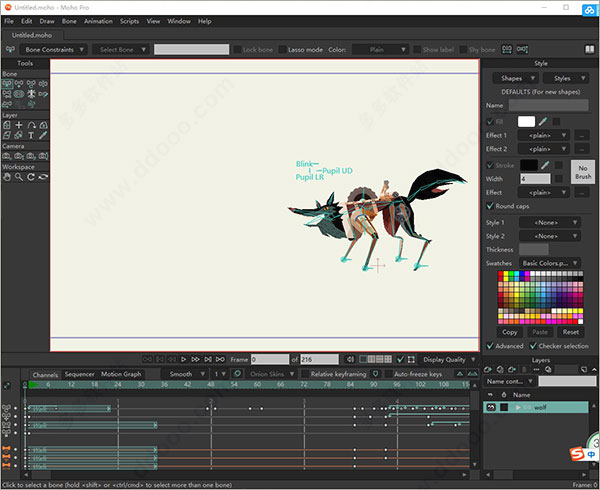This screenshot has height=490, width=600.
Task: Click the Reset button in Style panel
Action: coord(571,332)
